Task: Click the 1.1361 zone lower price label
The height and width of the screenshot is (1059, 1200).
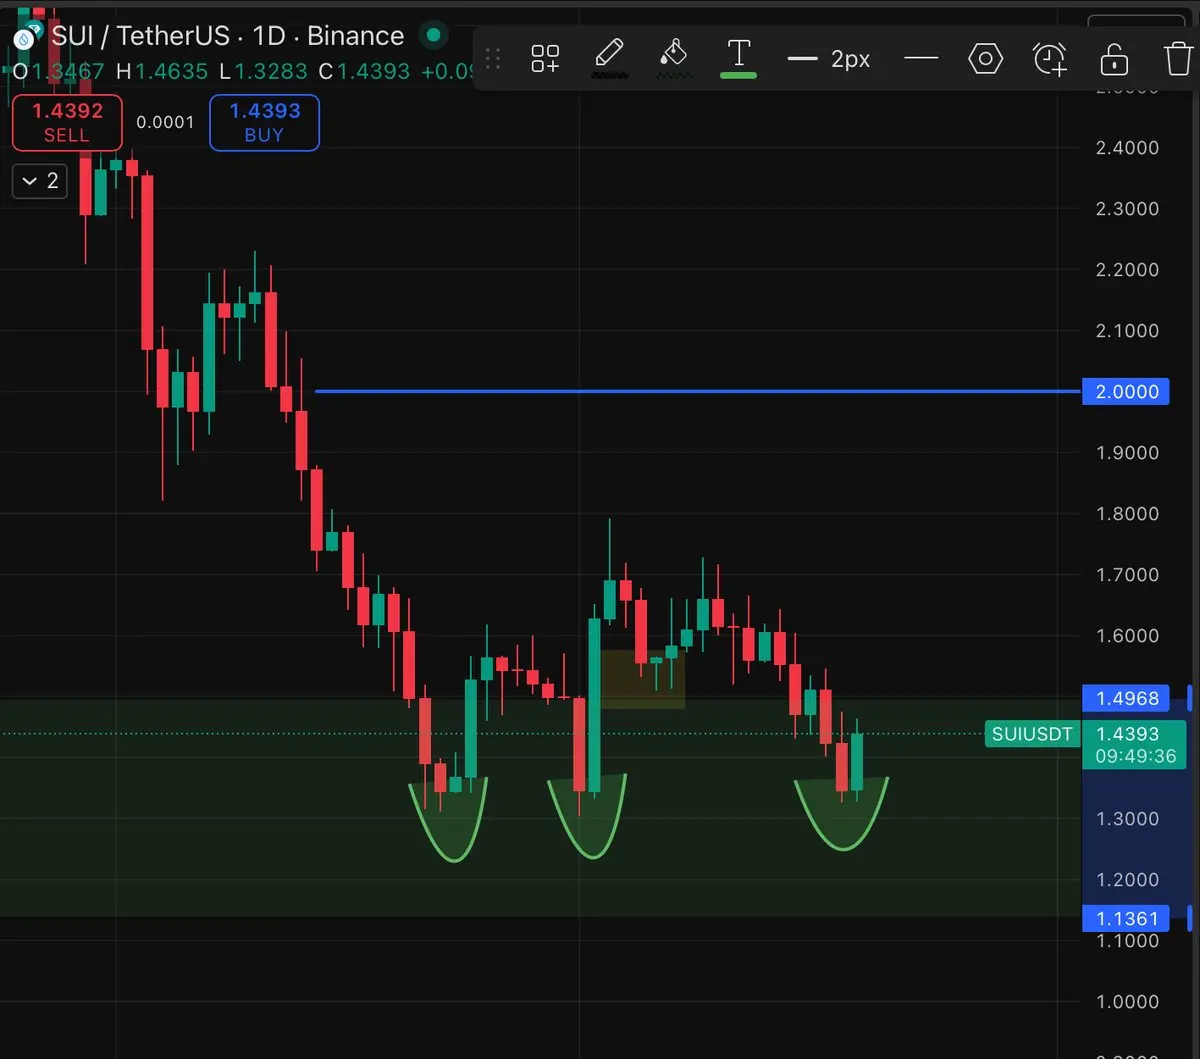Action: (1127, 918)
